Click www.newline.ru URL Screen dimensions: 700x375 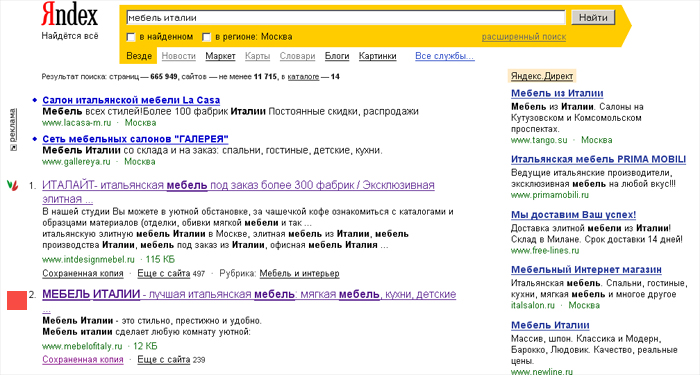542,371
